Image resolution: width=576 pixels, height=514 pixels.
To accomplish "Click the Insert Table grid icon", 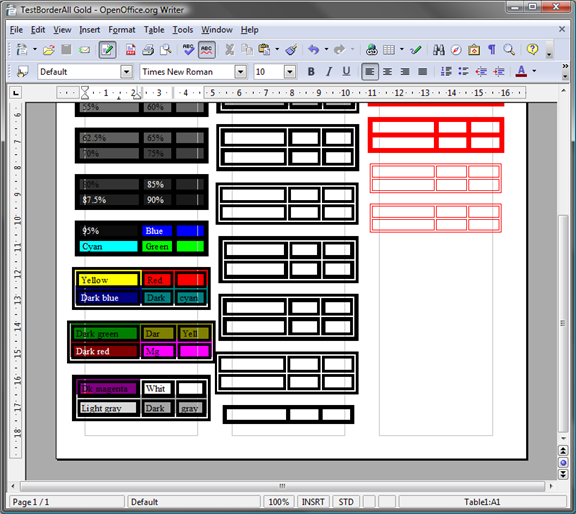I will [389, 50].
